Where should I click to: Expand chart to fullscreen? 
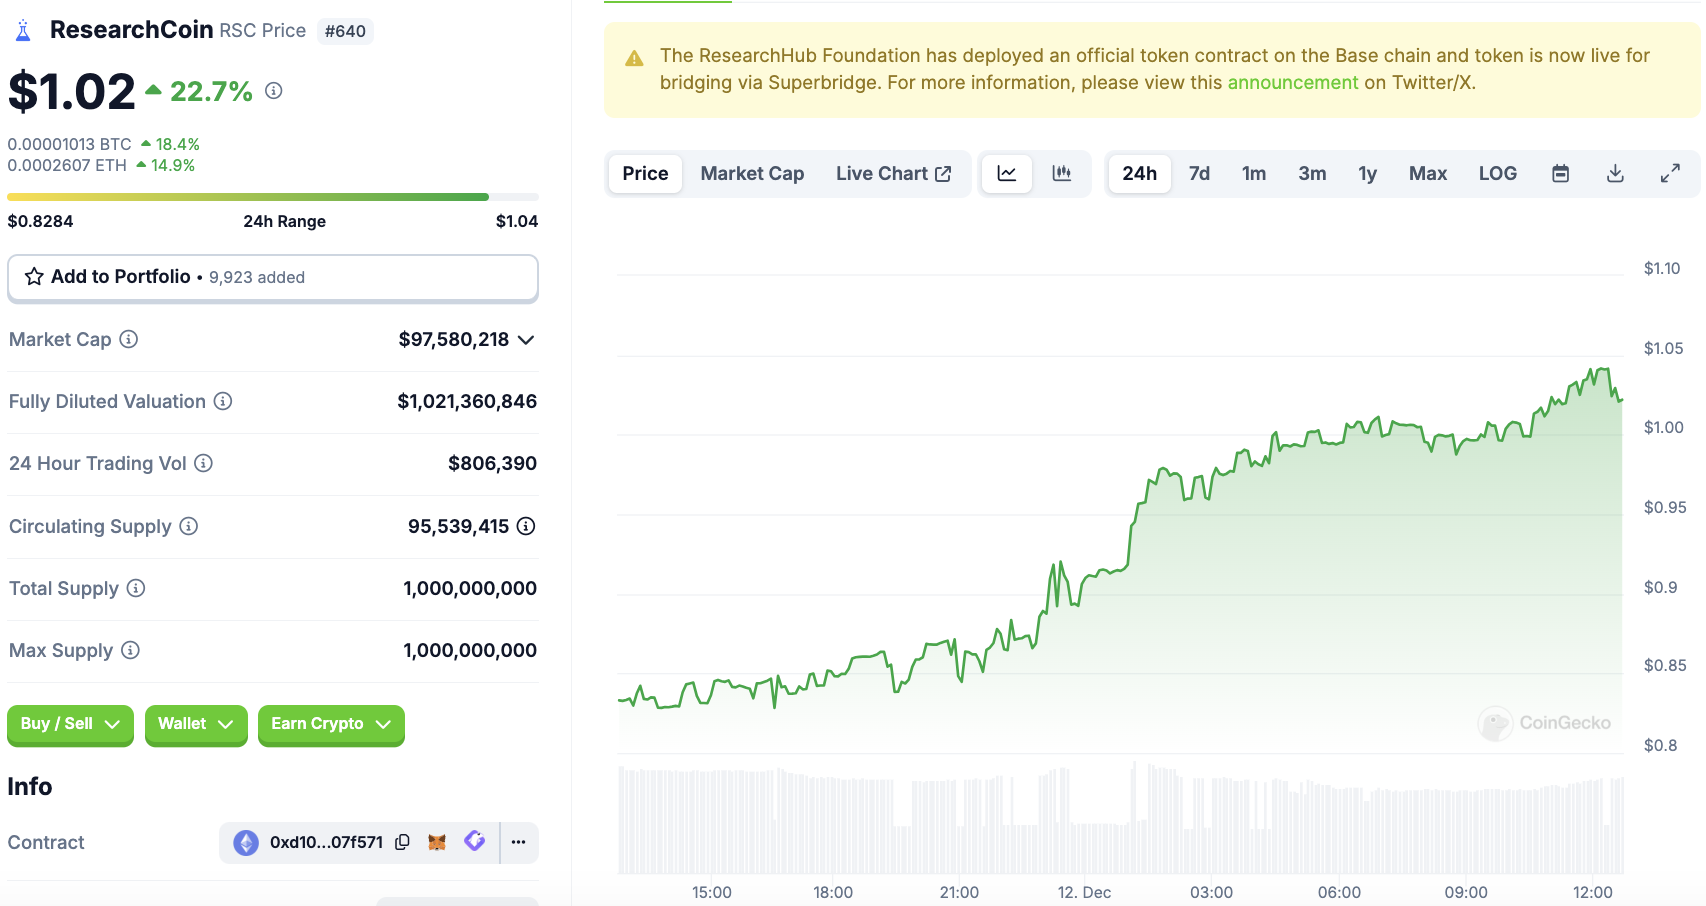[x=1669, y=174]
